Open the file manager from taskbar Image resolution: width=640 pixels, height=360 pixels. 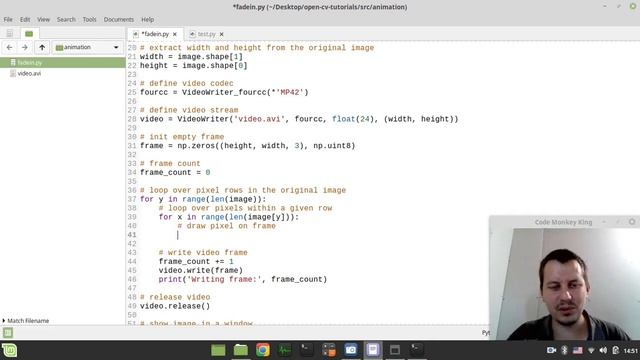241,350
